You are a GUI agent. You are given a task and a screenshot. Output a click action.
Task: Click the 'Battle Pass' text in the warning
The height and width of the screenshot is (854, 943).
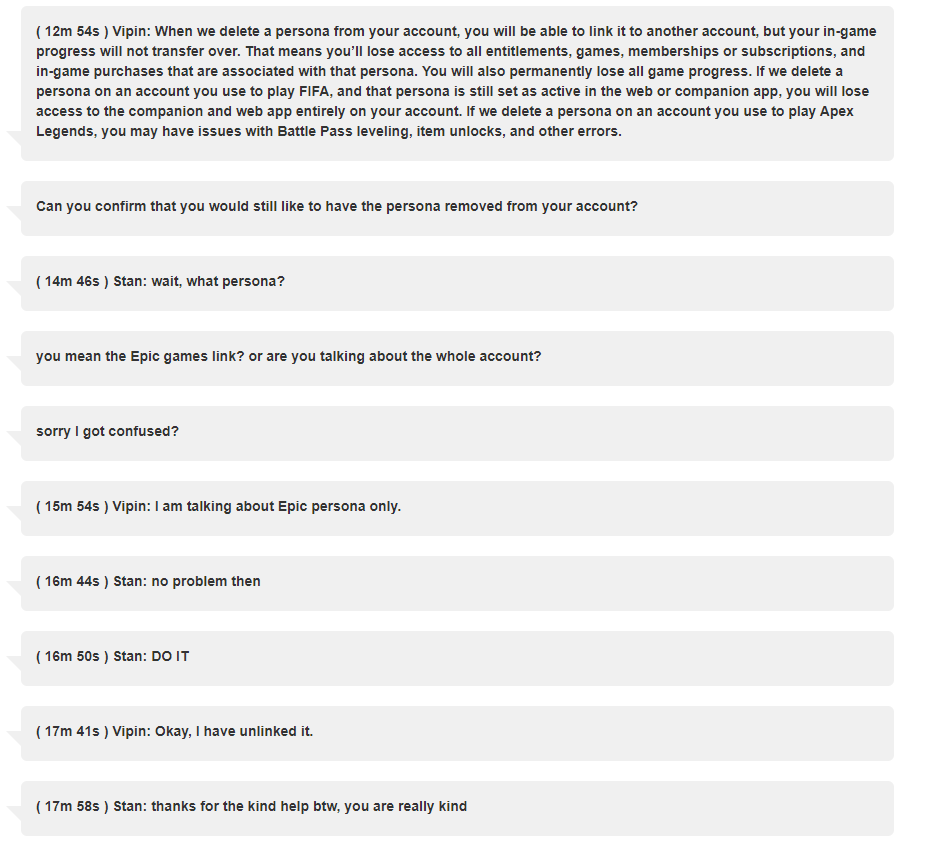coord(315,131)
